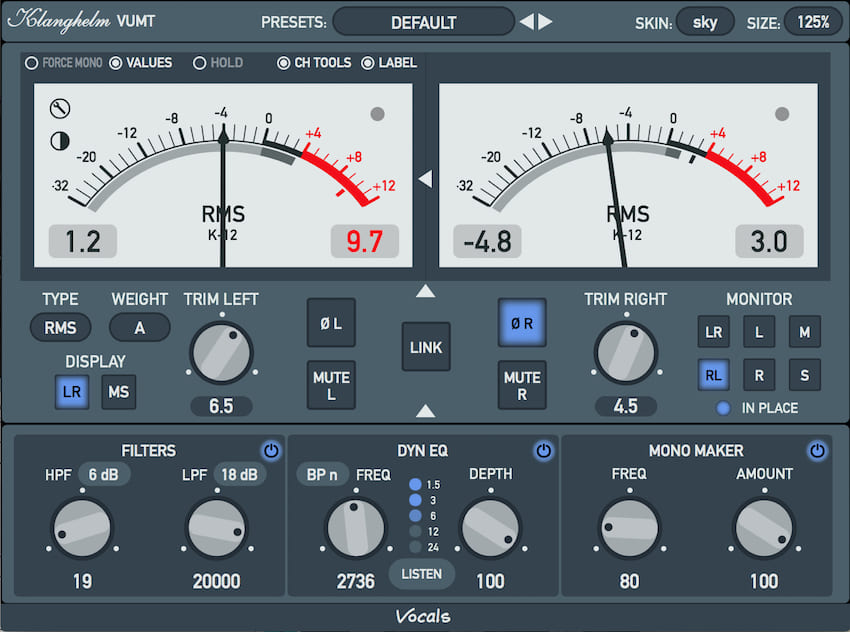Set monitor to LR
Screen dimensions: 850x632
point(713,332)
